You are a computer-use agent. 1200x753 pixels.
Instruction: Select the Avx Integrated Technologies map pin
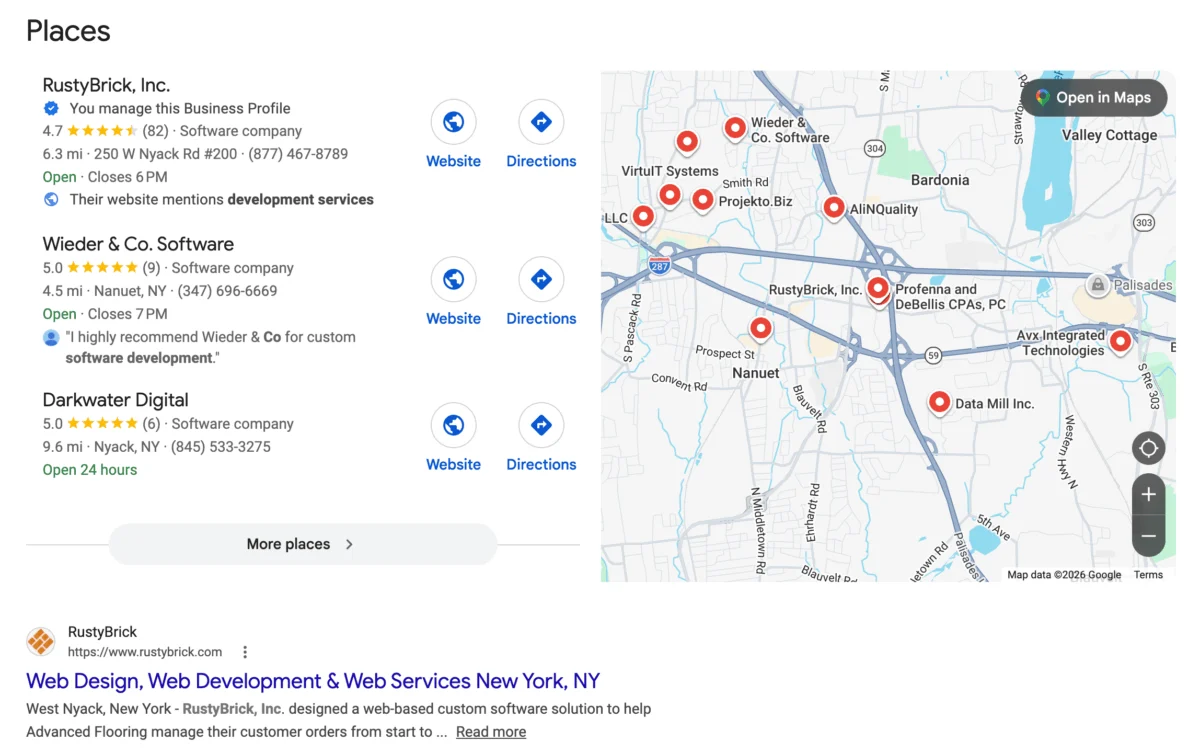1121,341
